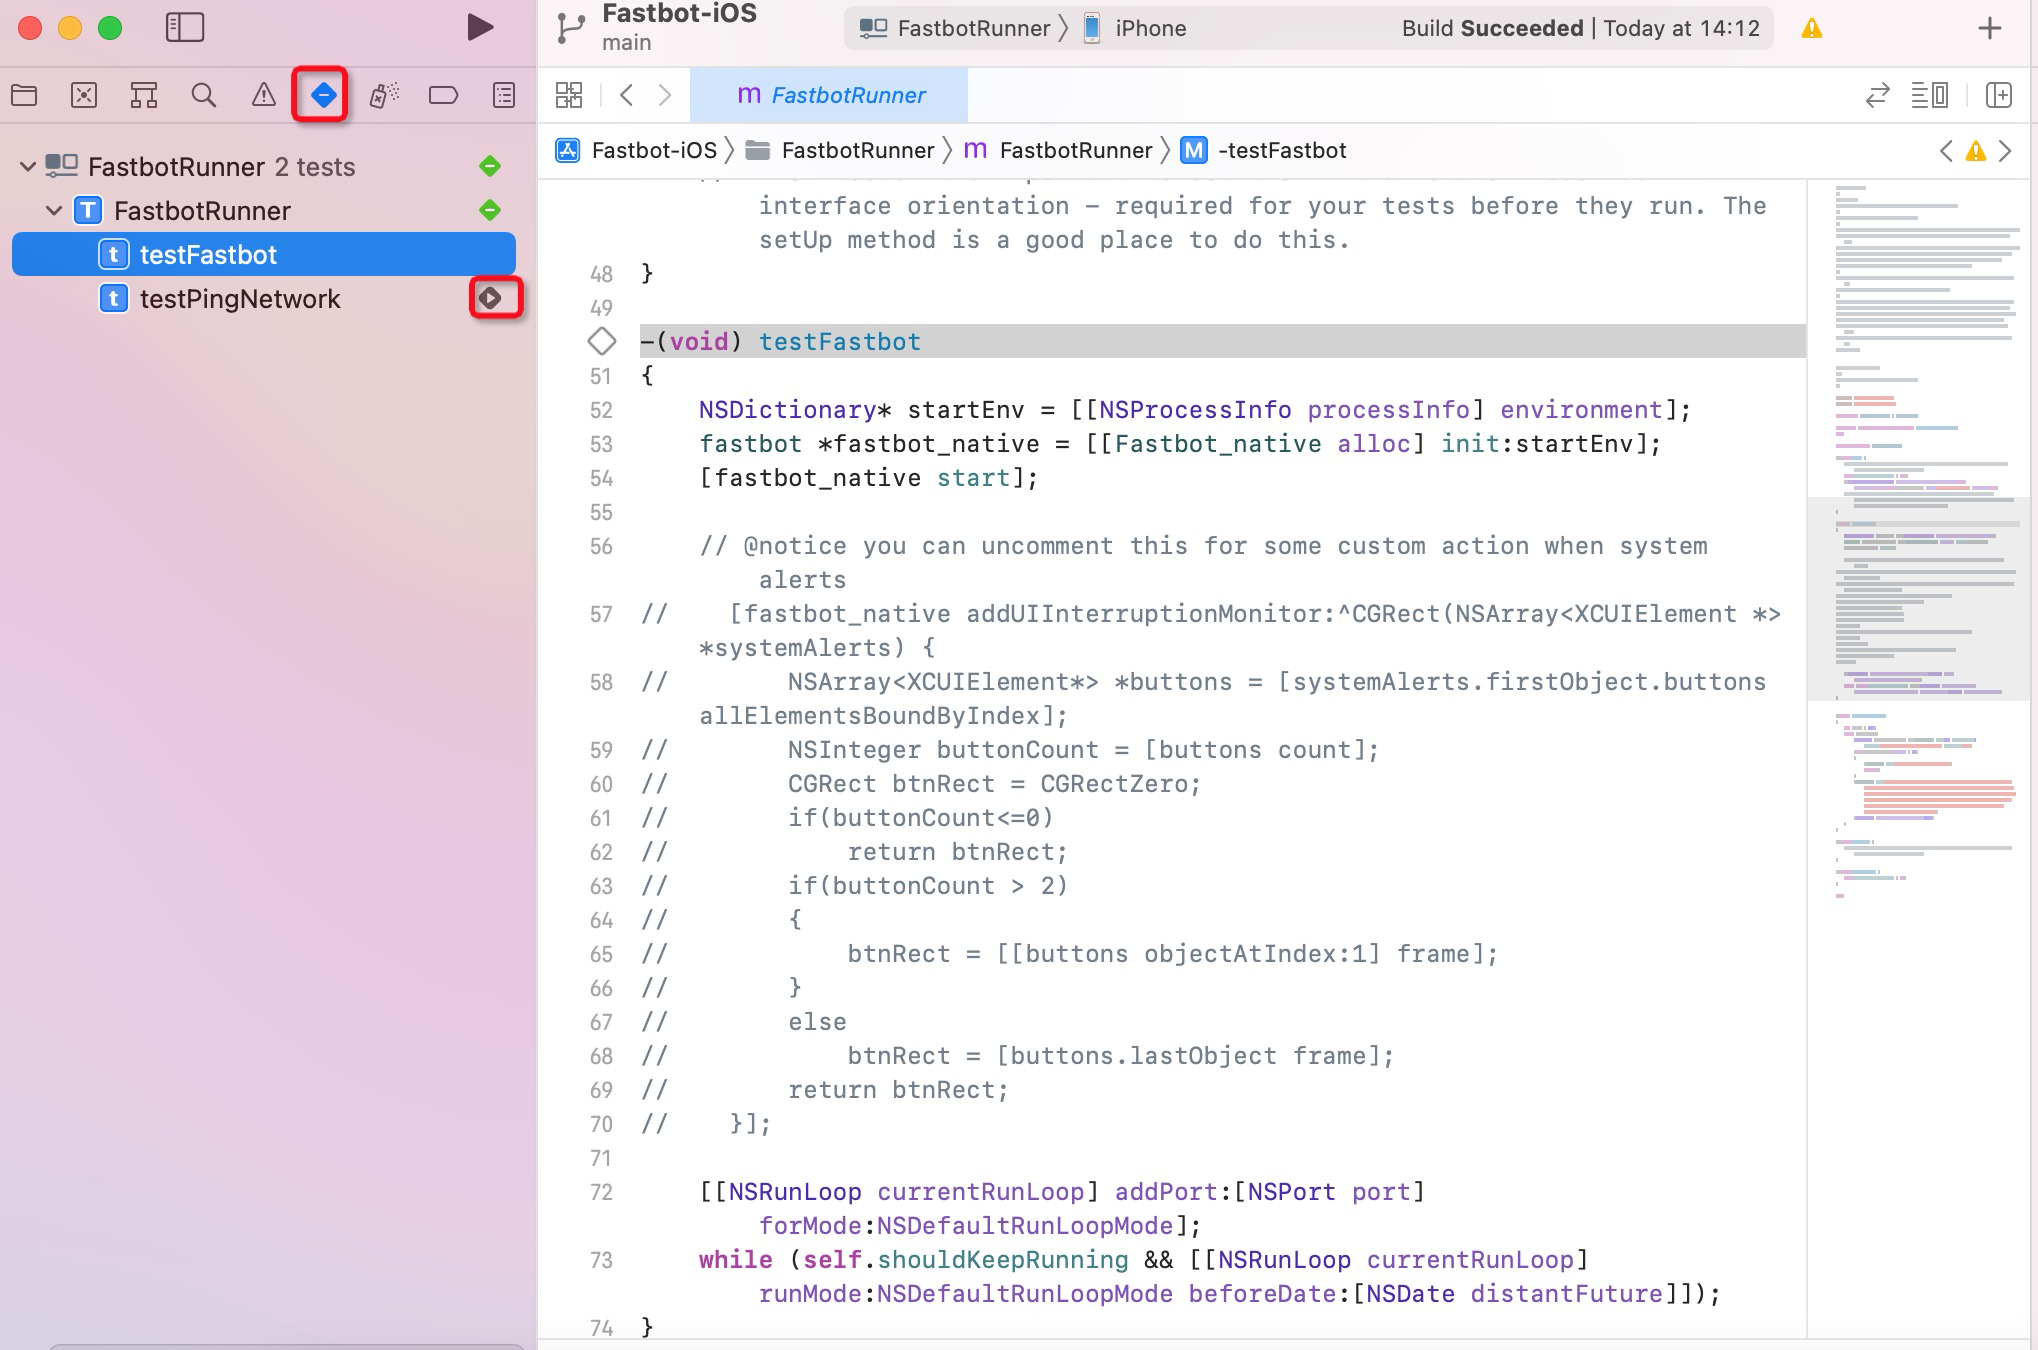Select the Test navigator diamond icon
The height and width of the screenshot is (1350, 2038).
tap(322, 95)
